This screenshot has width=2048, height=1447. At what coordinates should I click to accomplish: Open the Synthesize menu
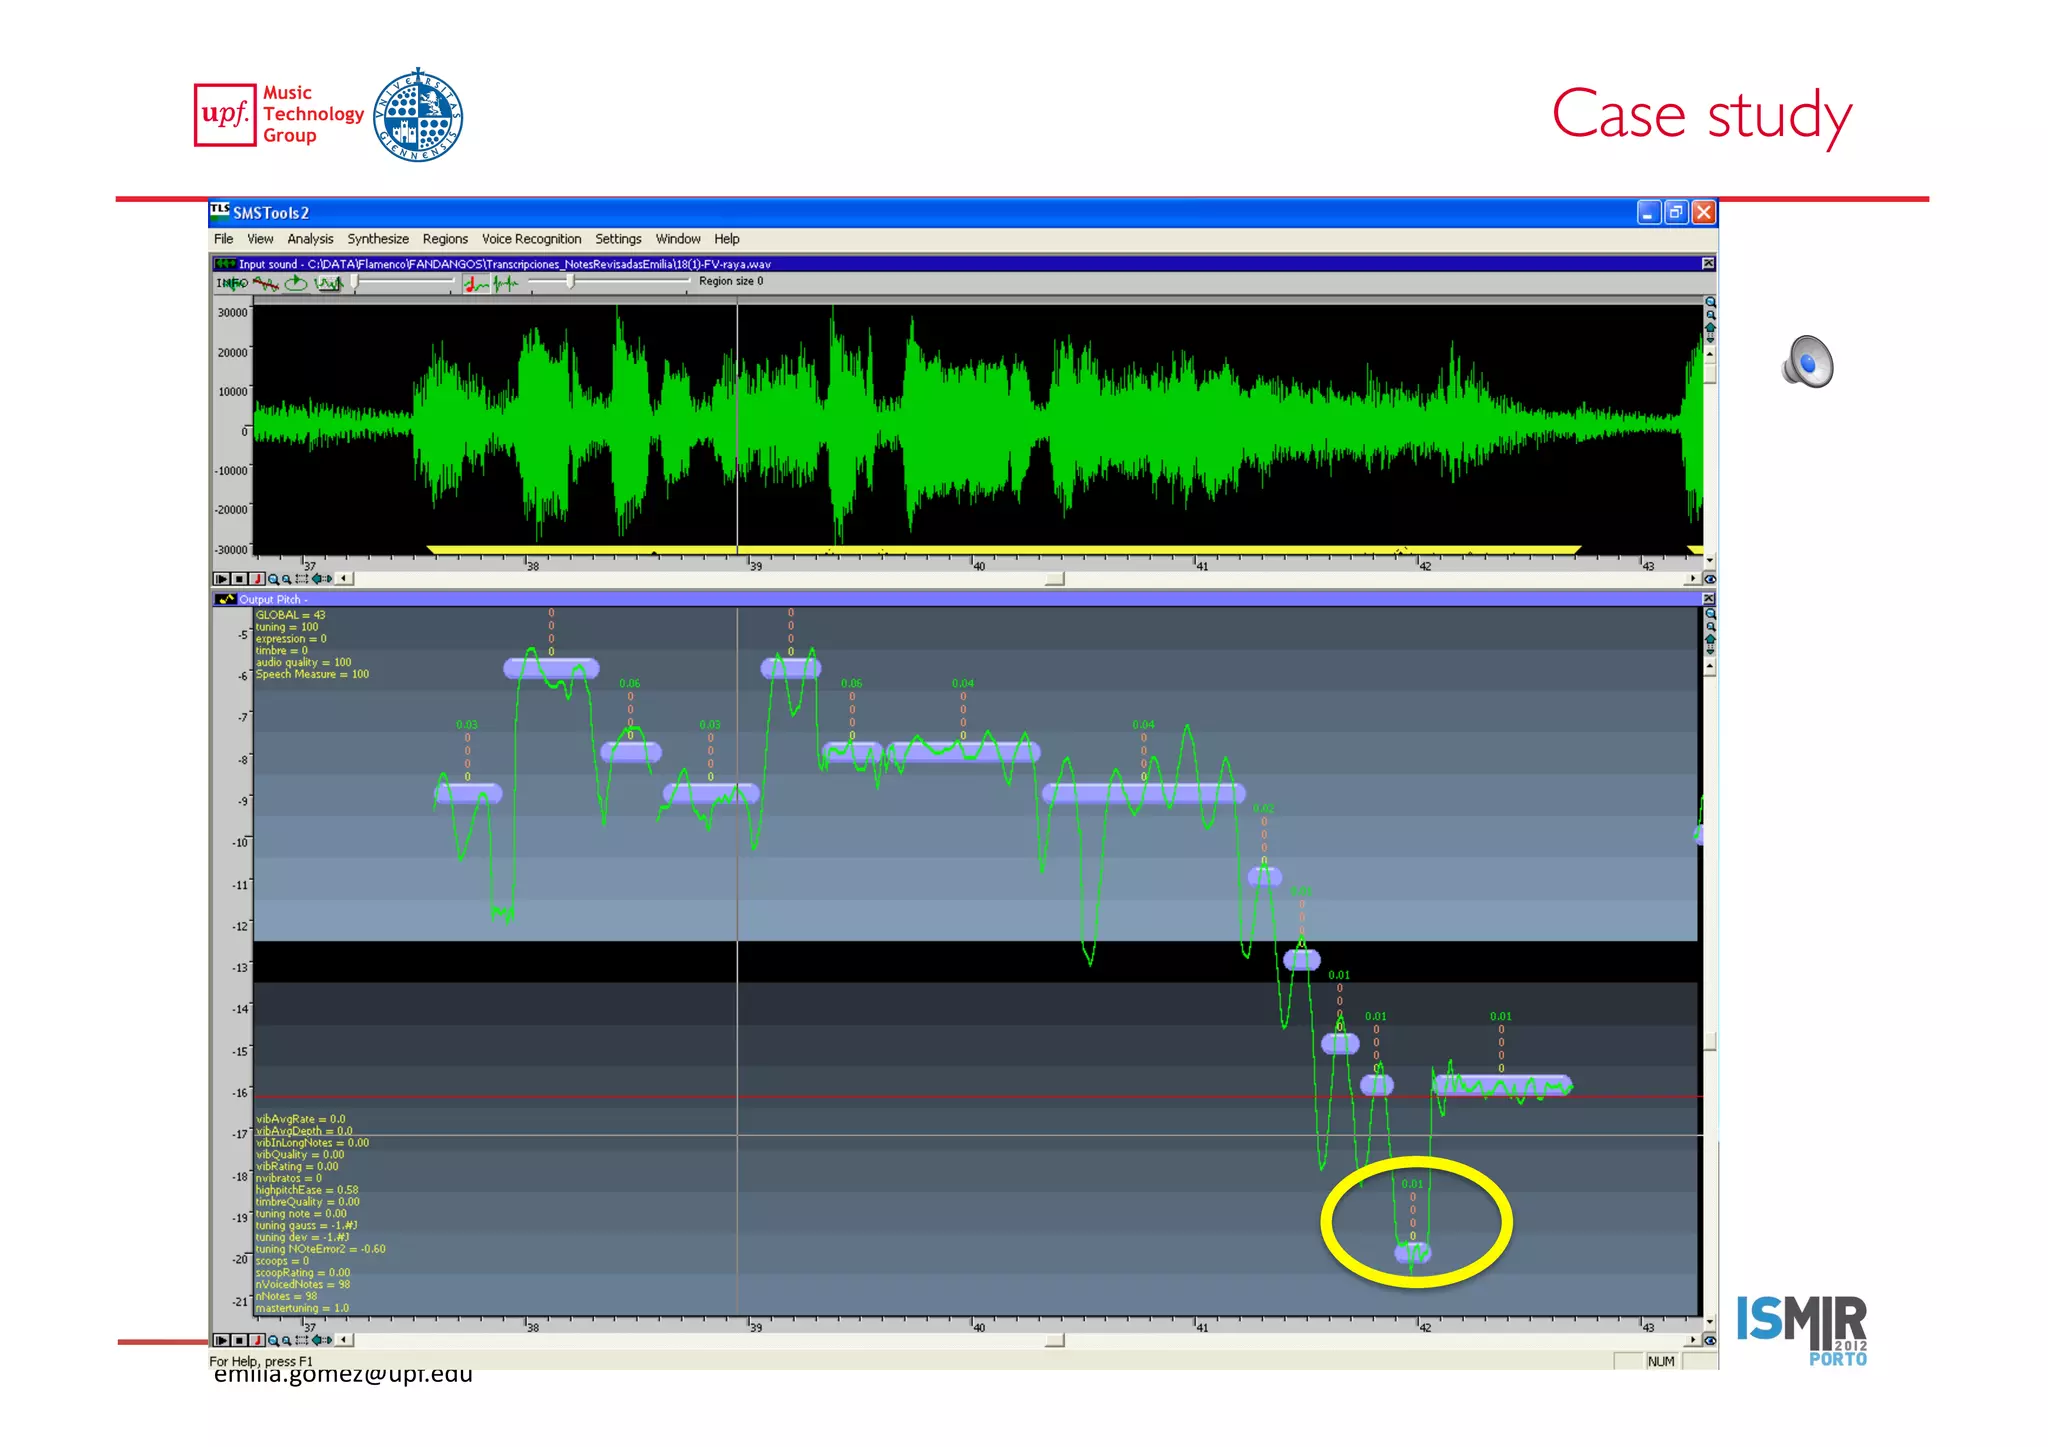click(x=378, y=239)
